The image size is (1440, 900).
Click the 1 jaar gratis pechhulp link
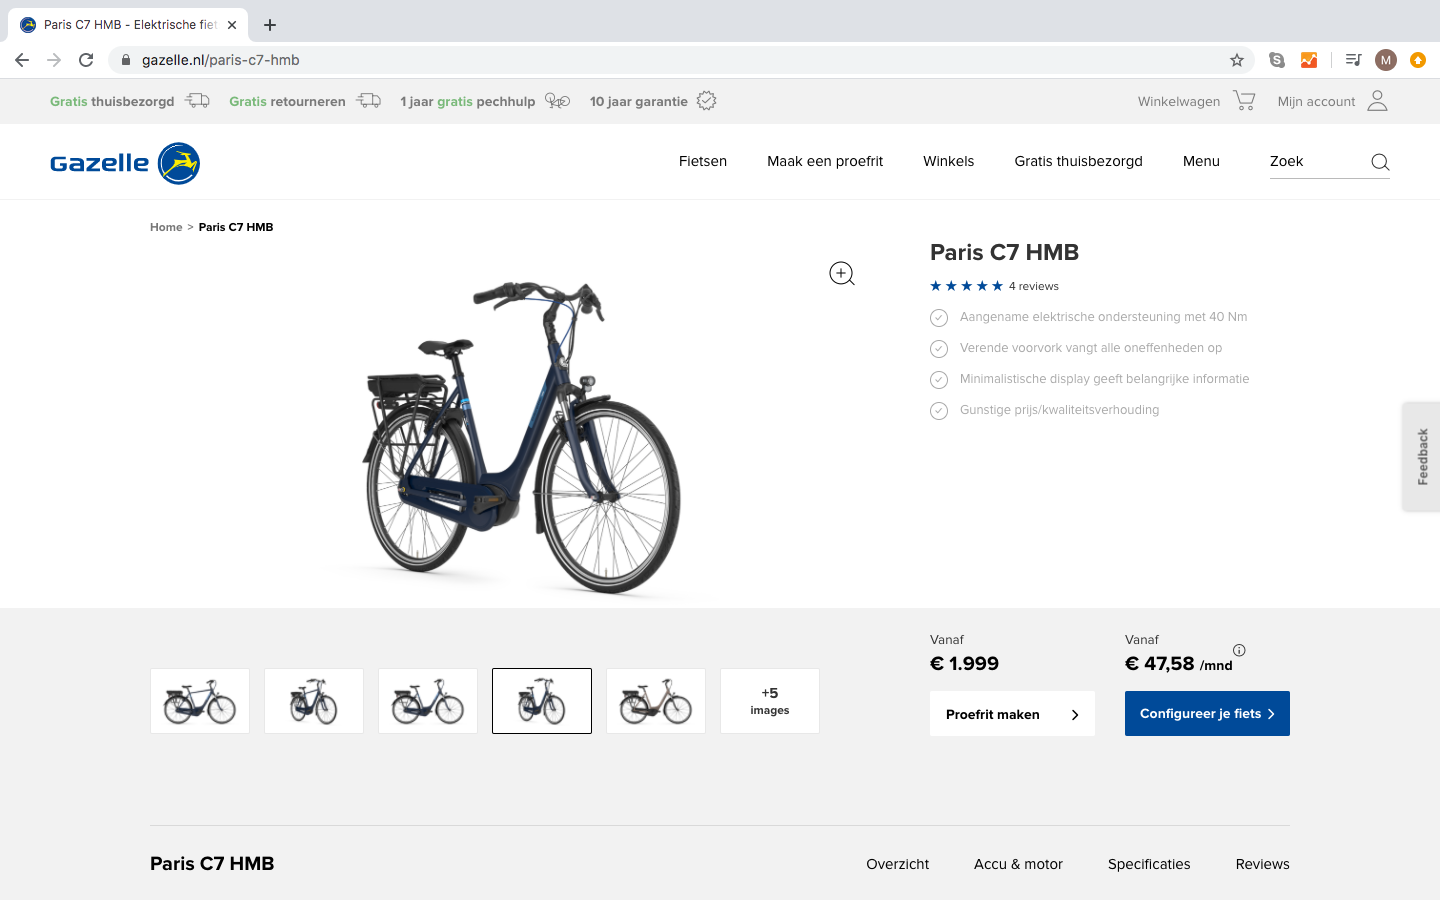tap(467, 101)
